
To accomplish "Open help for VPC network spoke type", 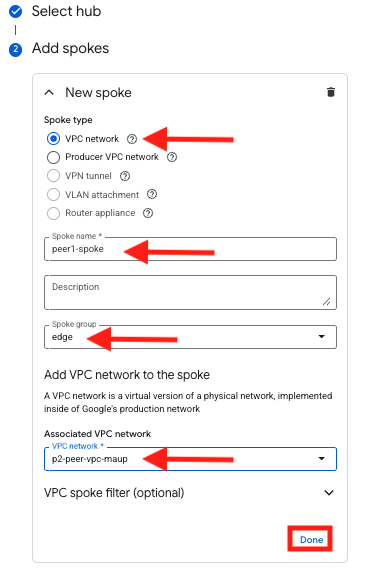I will 132,139.
